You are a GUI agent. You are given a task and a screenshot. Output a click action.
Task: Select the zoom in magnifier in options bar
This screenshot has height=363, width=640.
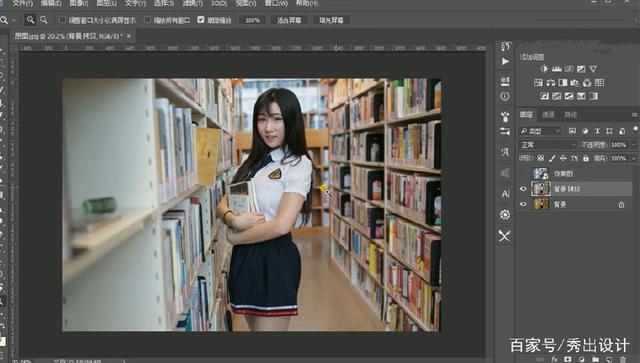tap(30, 20)
